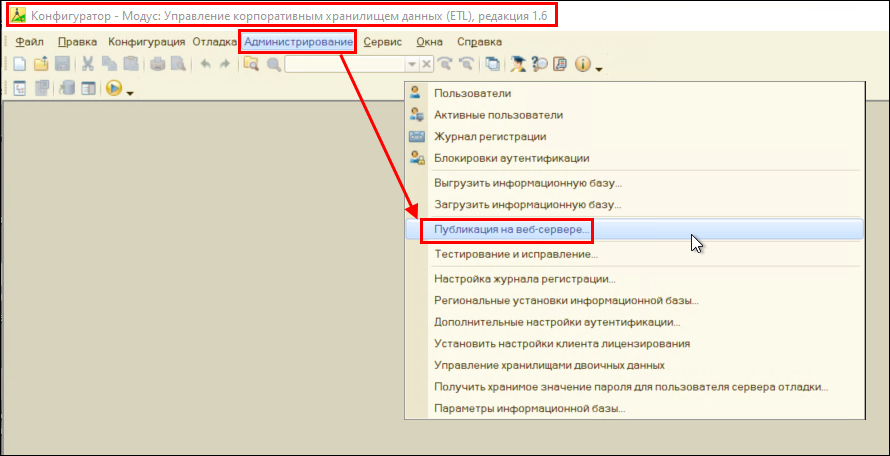This screenshot has height=456, width=890.
Task: Start debugging with the play icon
Action: click(114, 88)
